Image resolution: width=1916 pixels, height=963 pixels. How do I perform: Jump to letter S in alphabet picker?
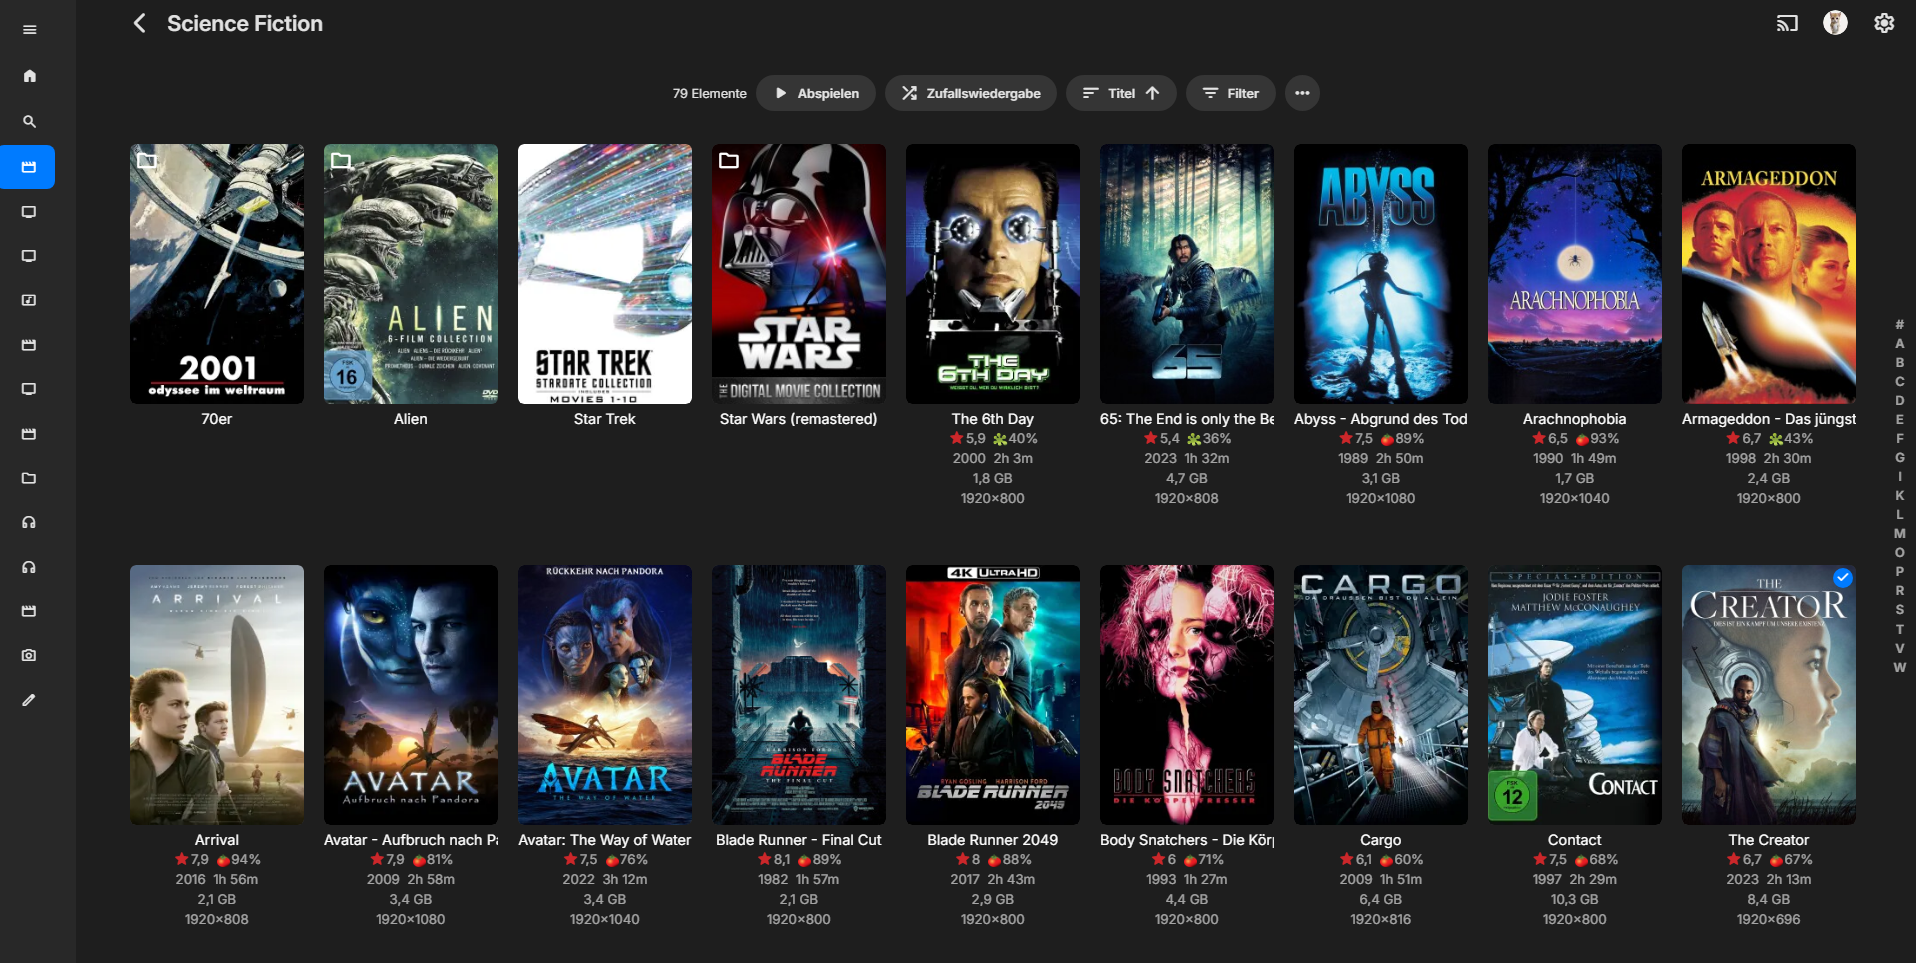click(x=1899, y=610)
